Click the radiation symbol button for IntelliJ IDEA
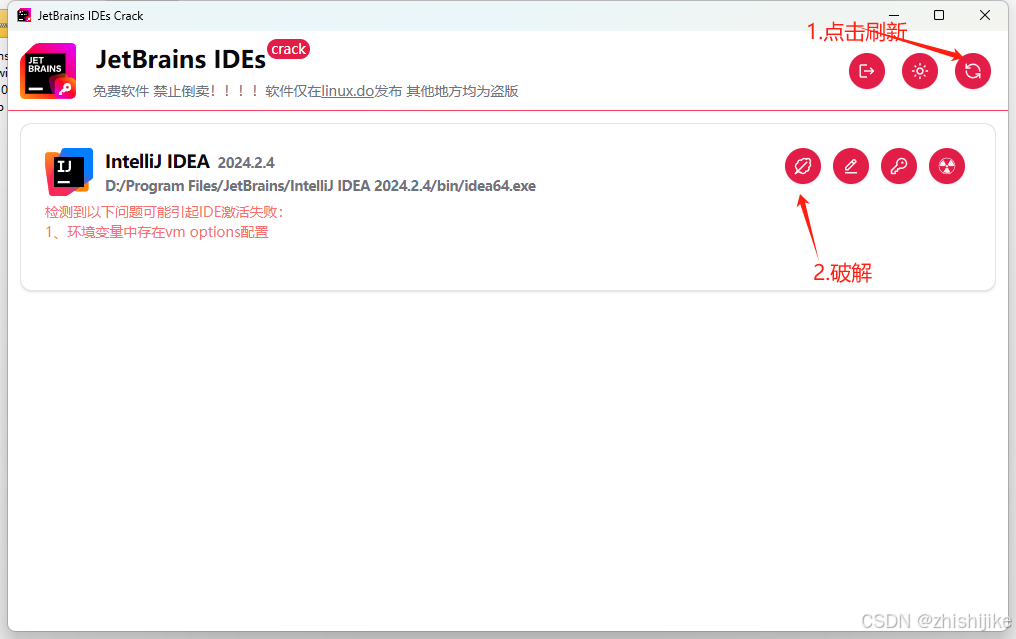 click(x=947, y=167)
